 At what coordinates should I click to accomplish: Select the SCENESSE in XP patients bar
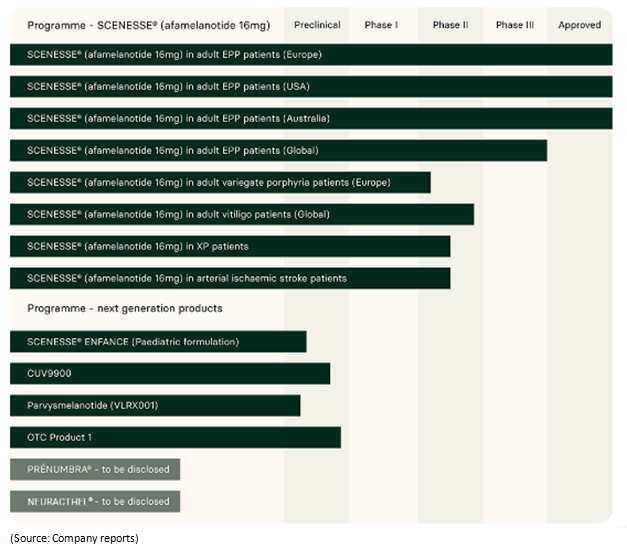[230, 246]
